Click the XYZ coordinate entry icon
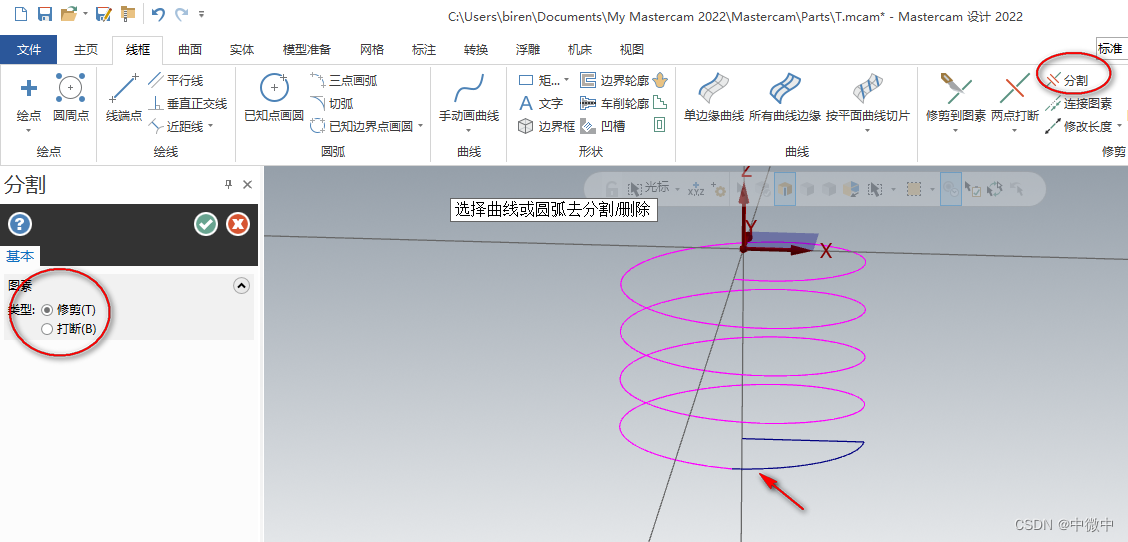1128x542 pixels. (696, 189)
